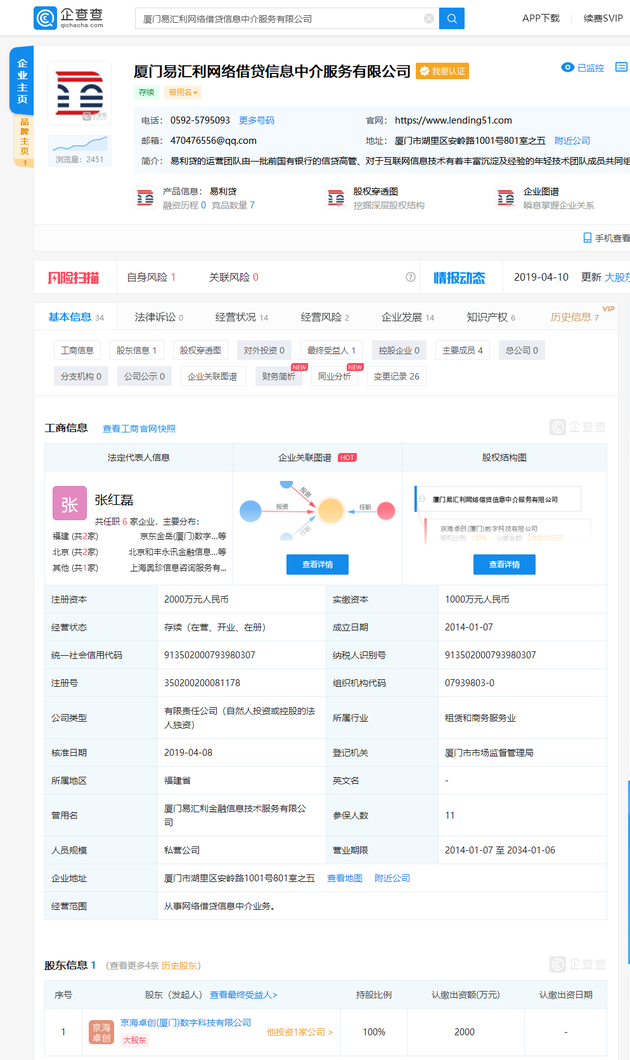Click the 更多号码 link
630x1060 pixels.
click(x=256, y=120)
